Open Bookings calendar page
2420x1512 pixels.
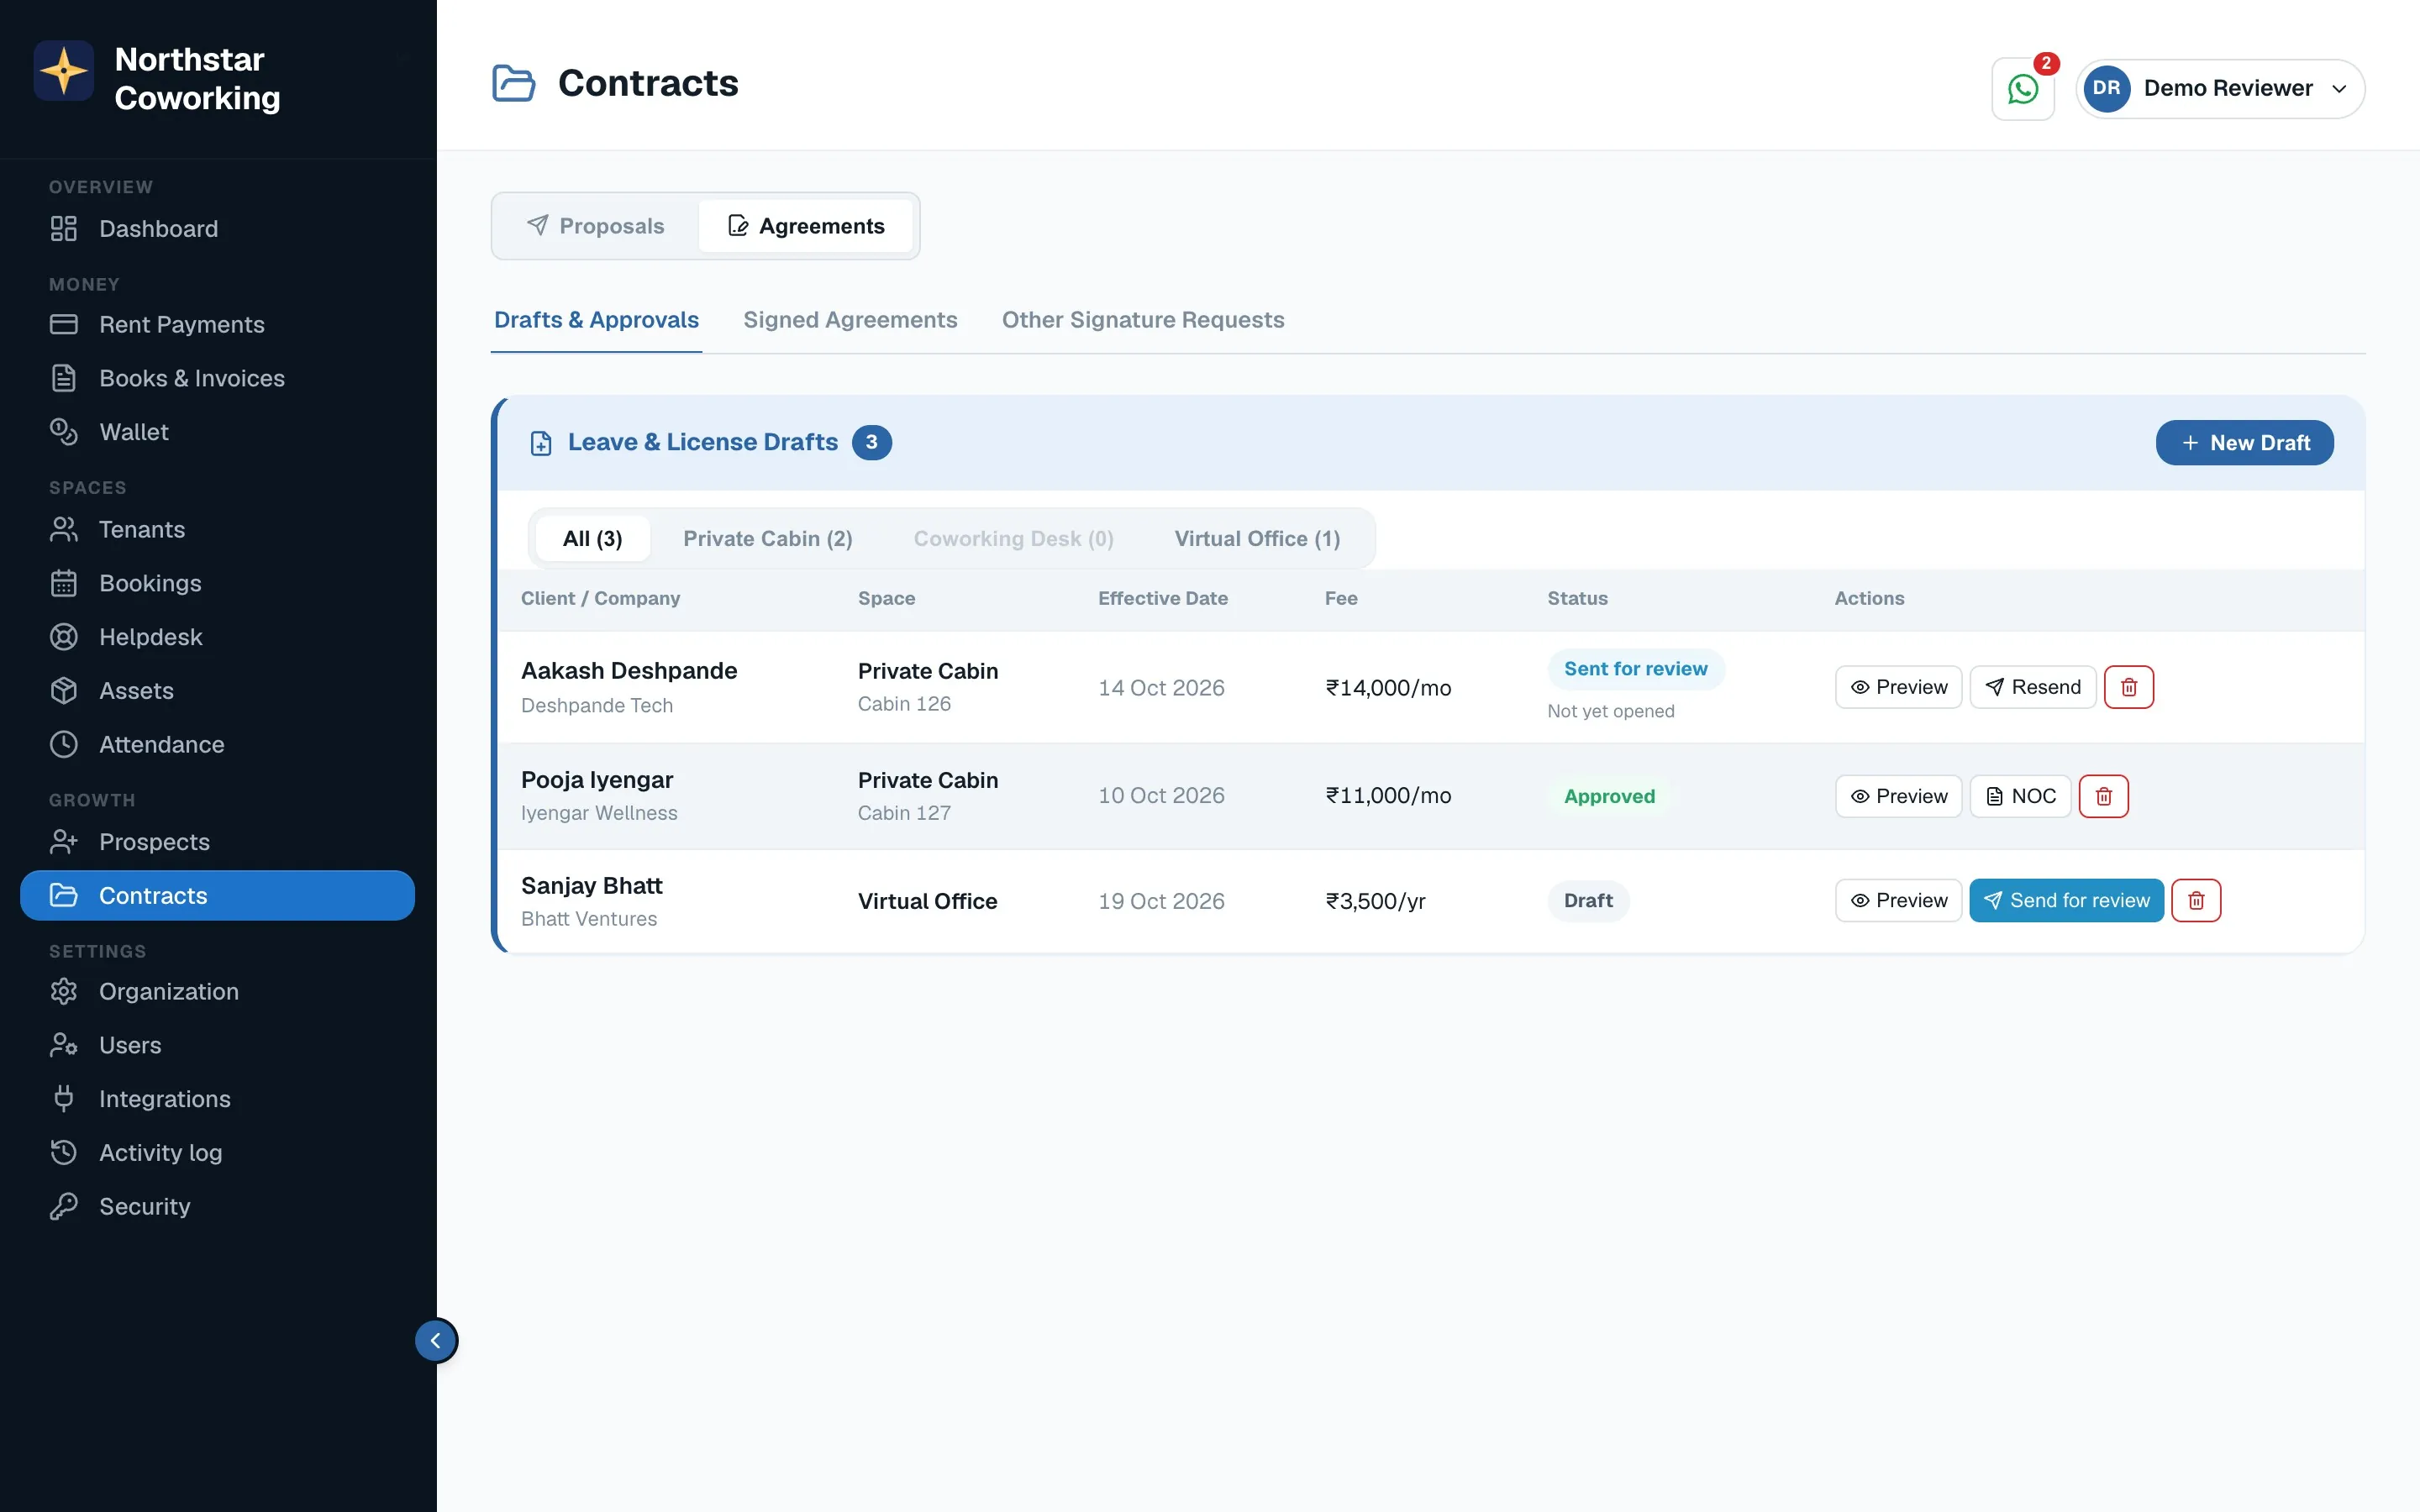tap(218, 583)
